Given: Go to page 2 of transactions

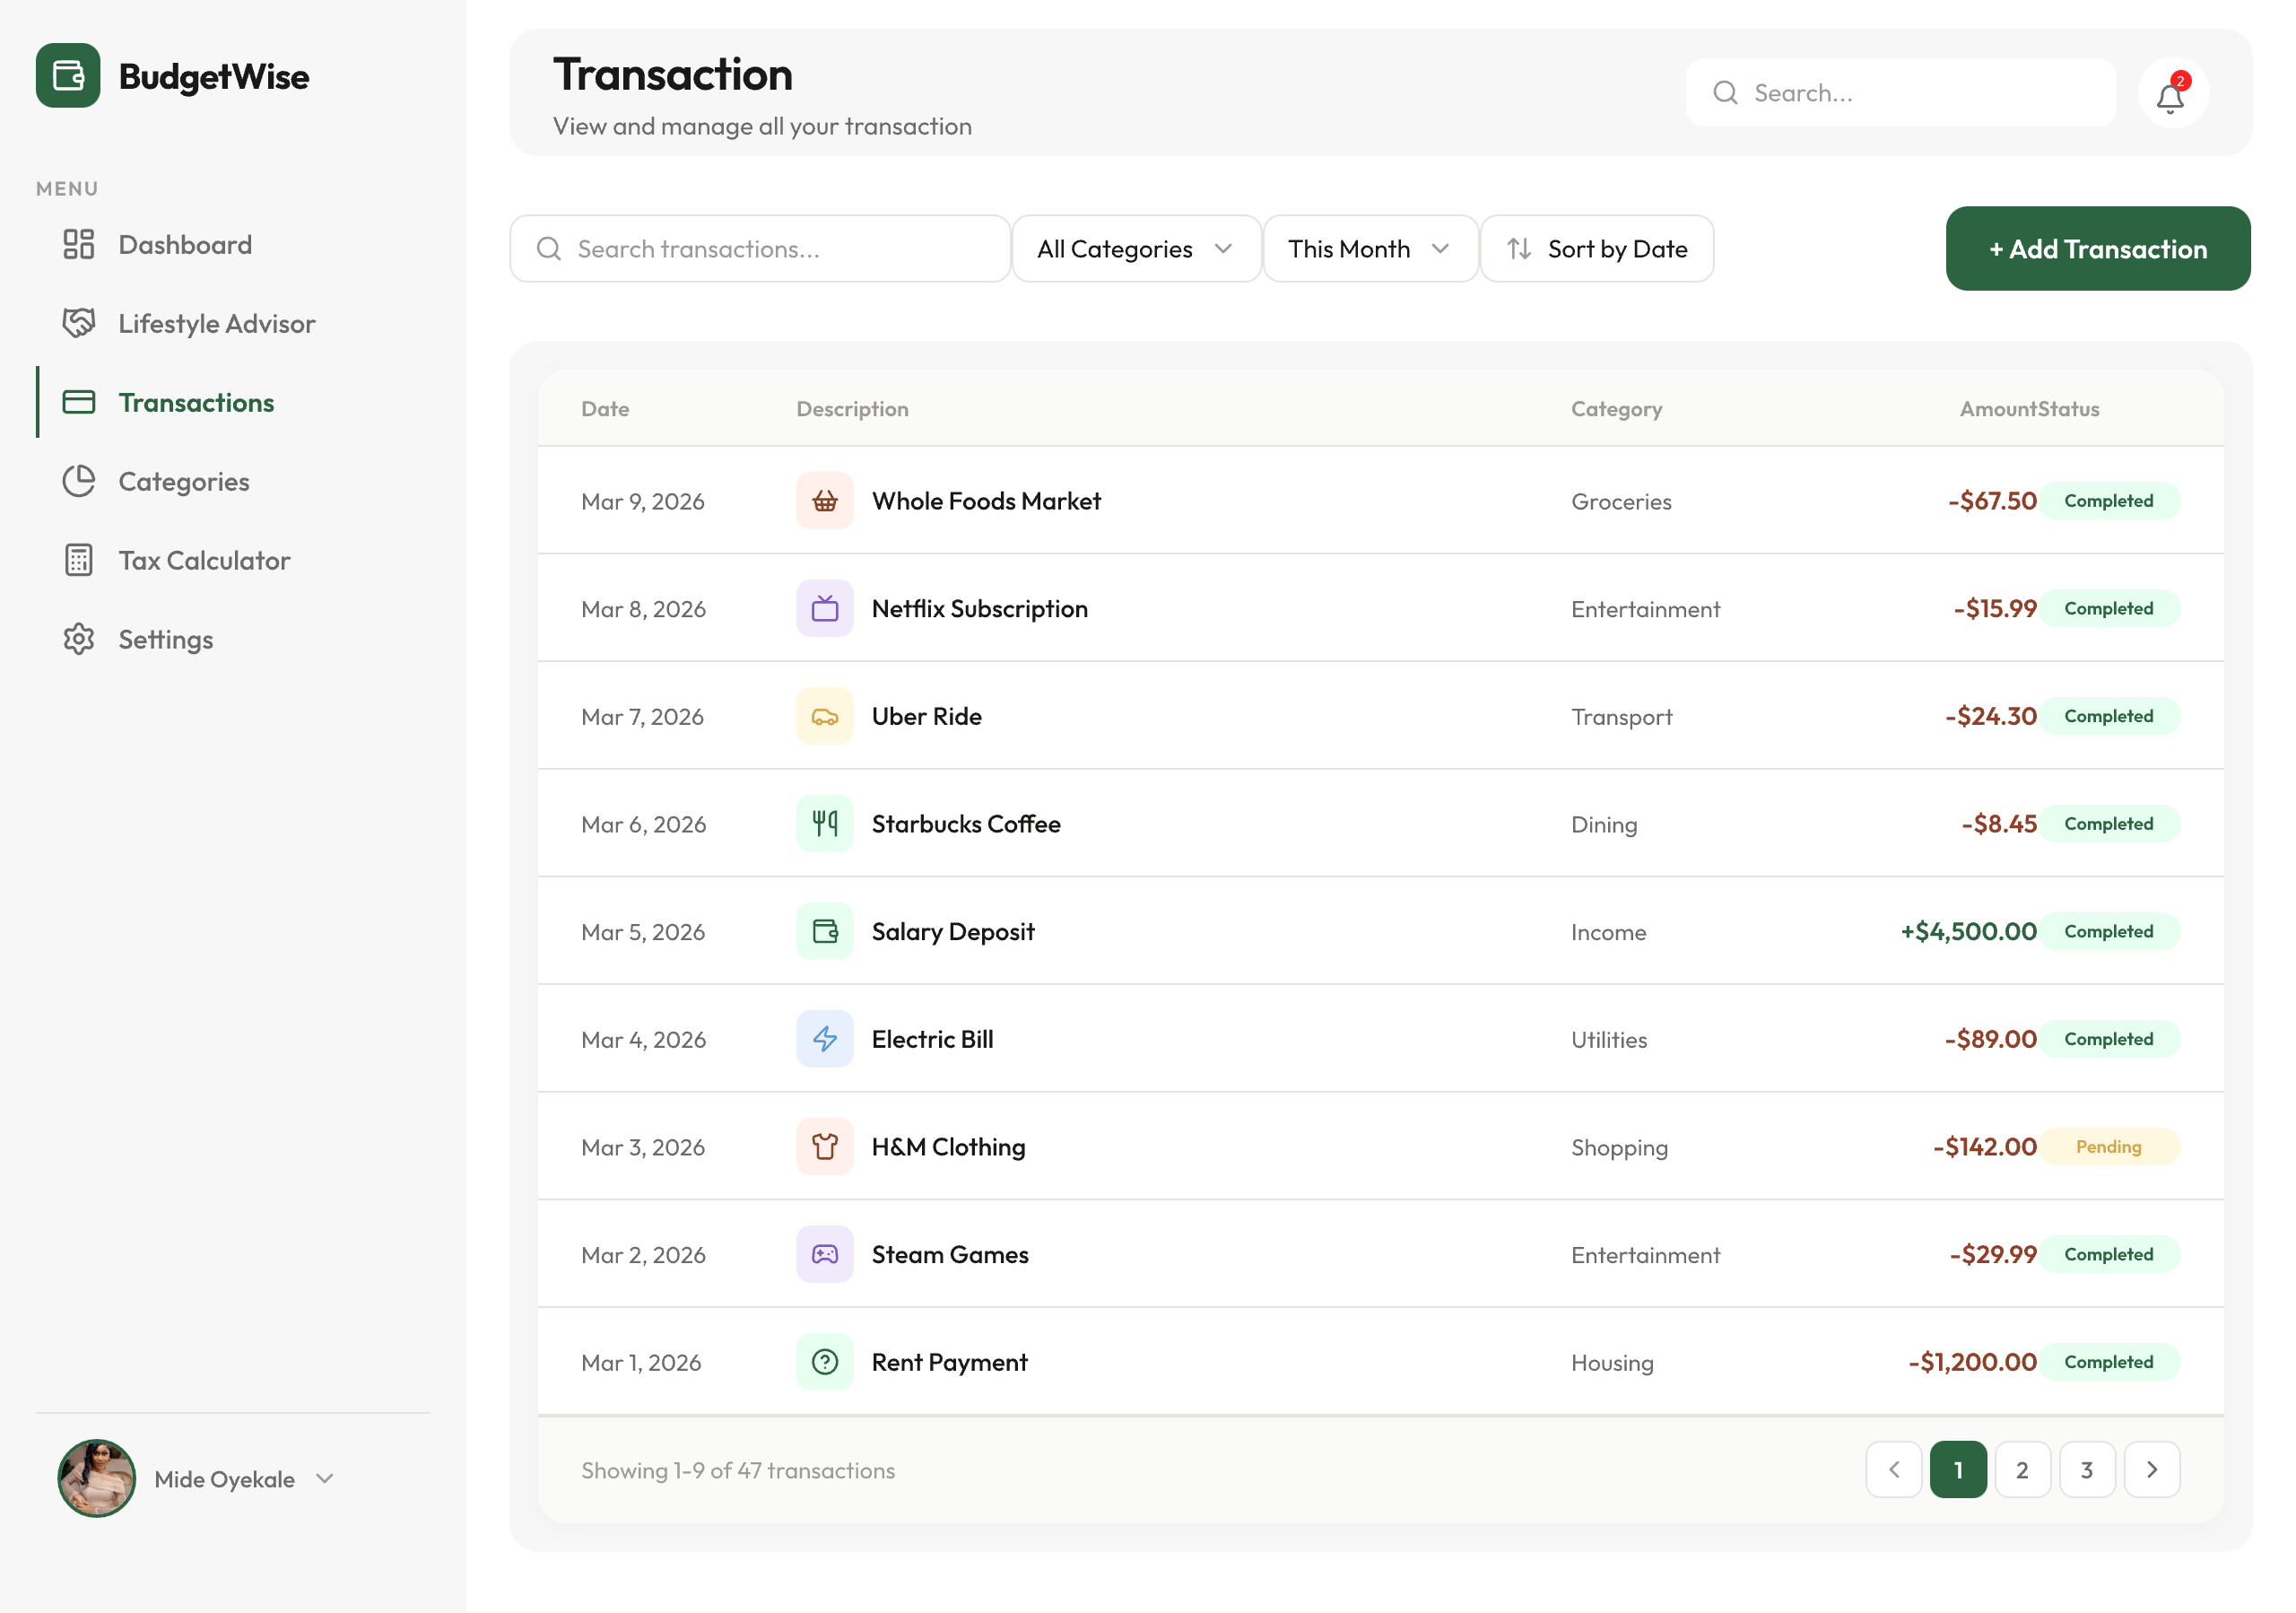Looking at the screenshot, I should coord(2021,1470).
